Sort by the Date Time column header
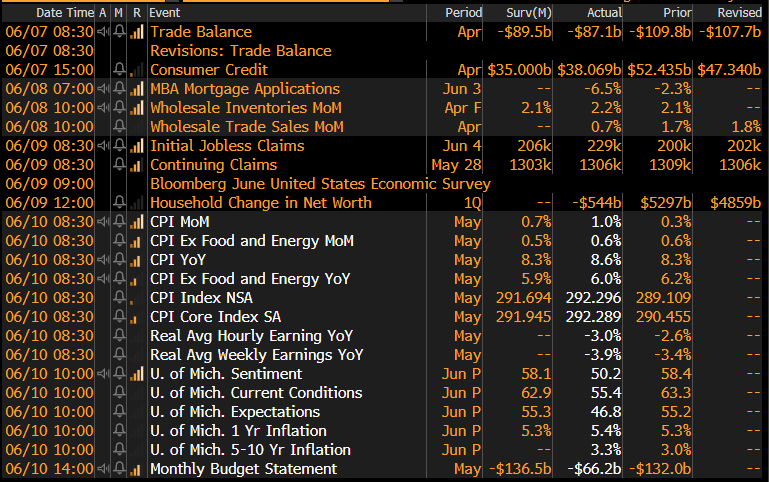 [50, 12]
